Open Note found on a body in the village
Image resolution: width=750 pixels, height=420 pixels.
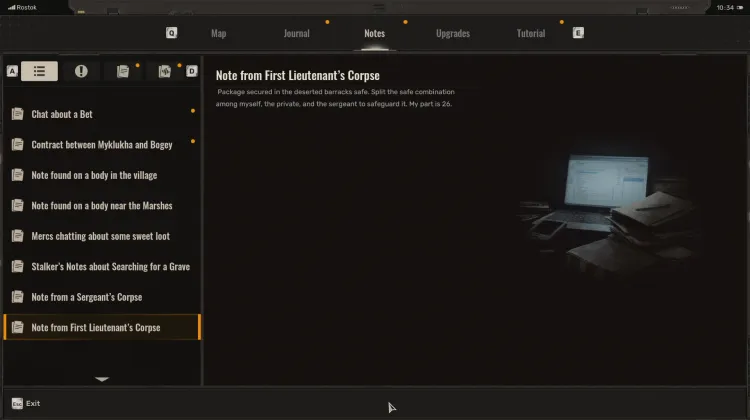[102, 175]
